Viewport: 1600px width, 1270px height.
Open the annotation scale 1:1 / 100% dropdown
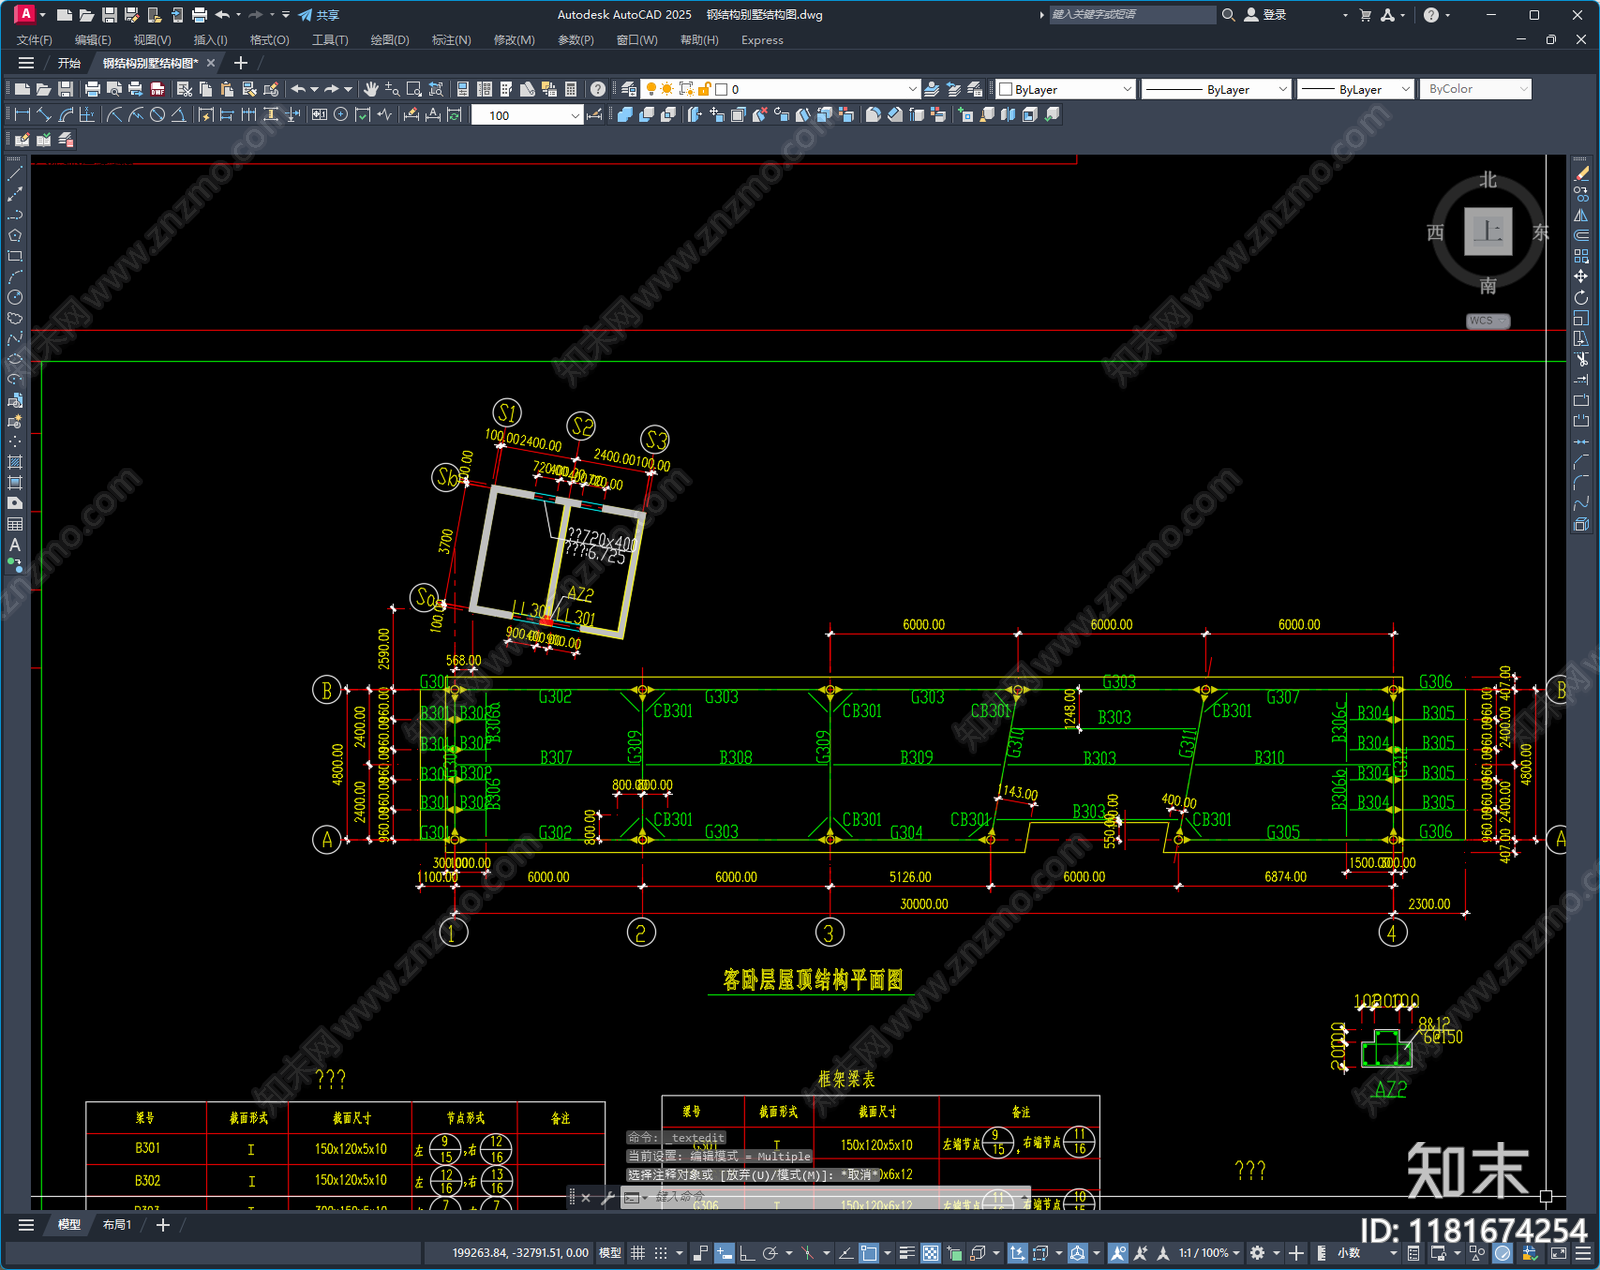[x=1208, y=1253]
